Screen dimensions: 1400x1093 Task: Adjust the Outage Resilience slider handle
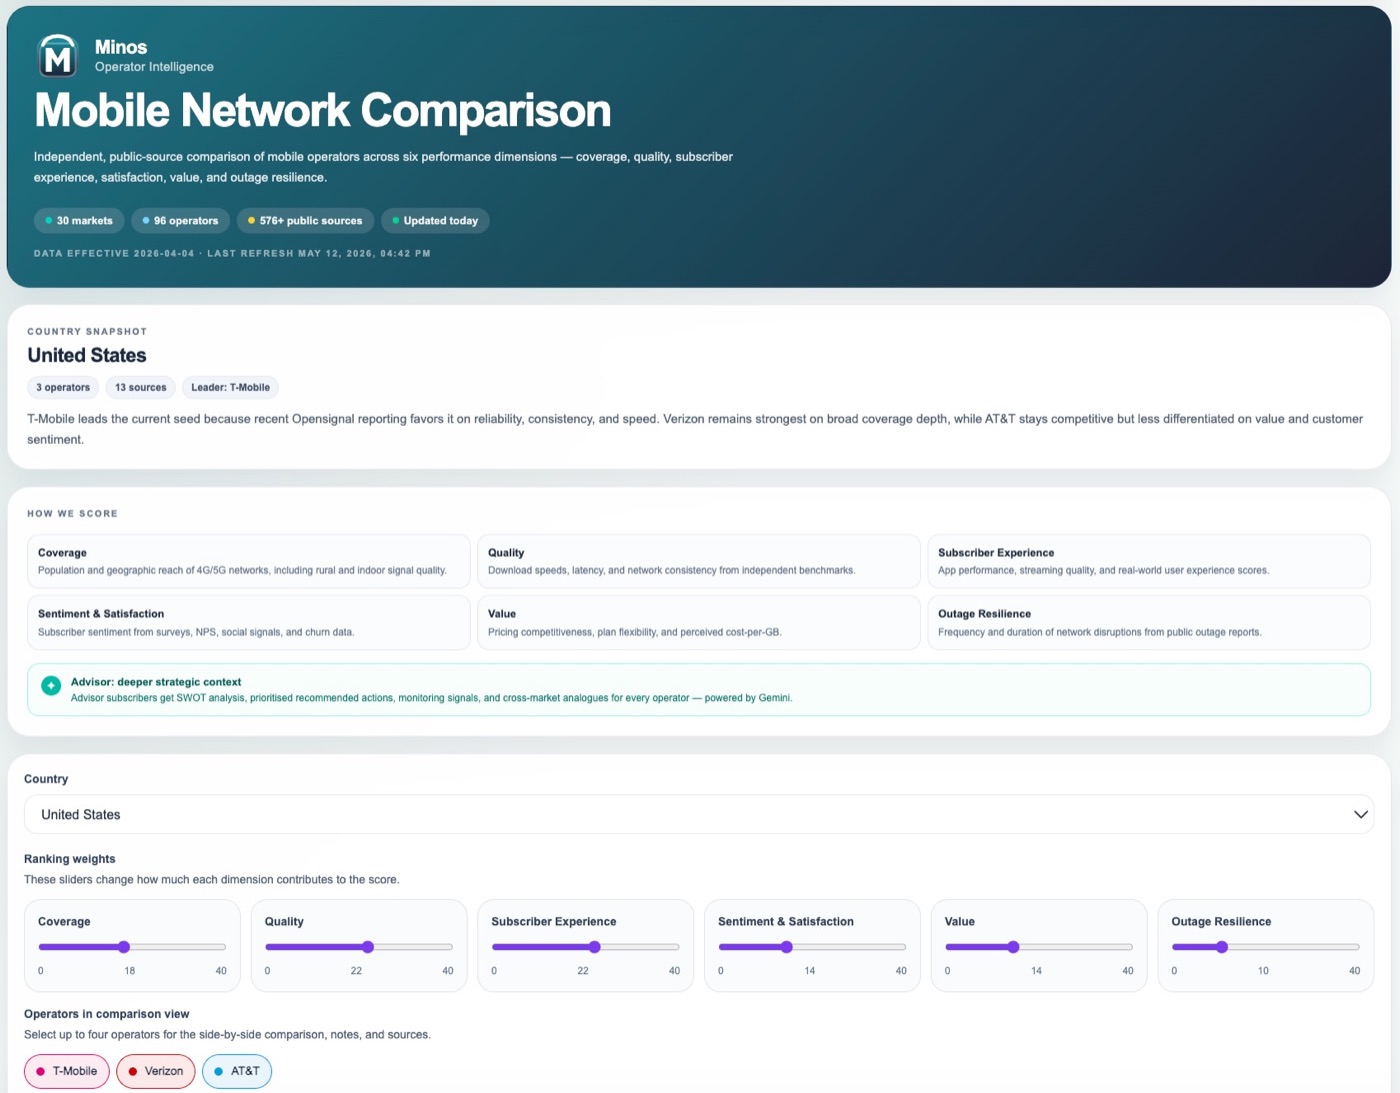tap(1222, 947)
